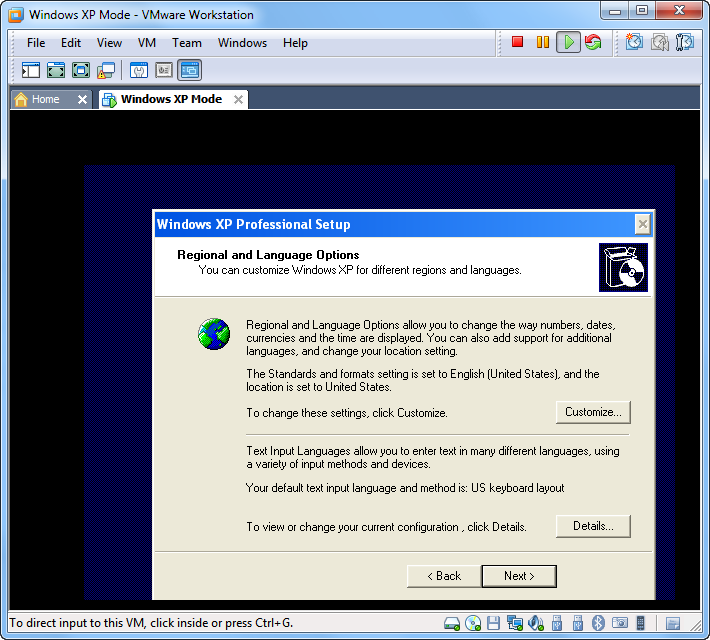Viewport: 710px width, 640px height.
Task: Click the 'To change these settings, click Customize.' text
Action: point(347,413)
